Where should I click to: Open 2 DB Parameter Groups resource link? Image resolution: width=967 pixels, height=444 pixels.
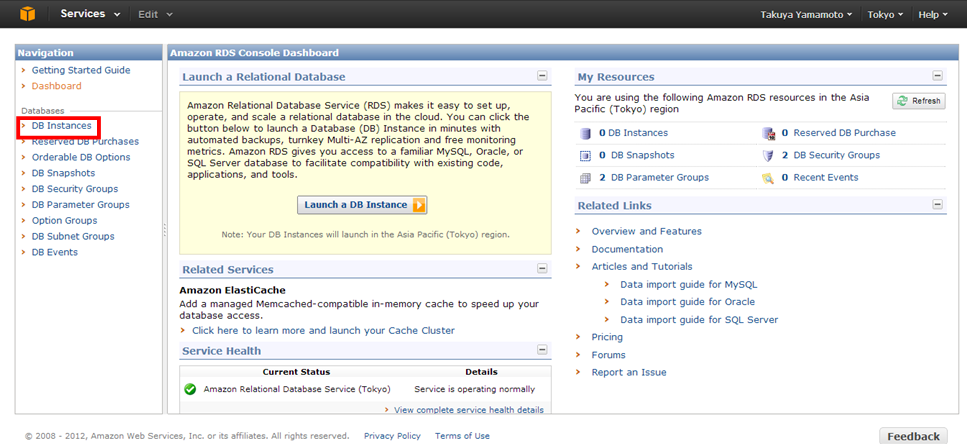654,178
